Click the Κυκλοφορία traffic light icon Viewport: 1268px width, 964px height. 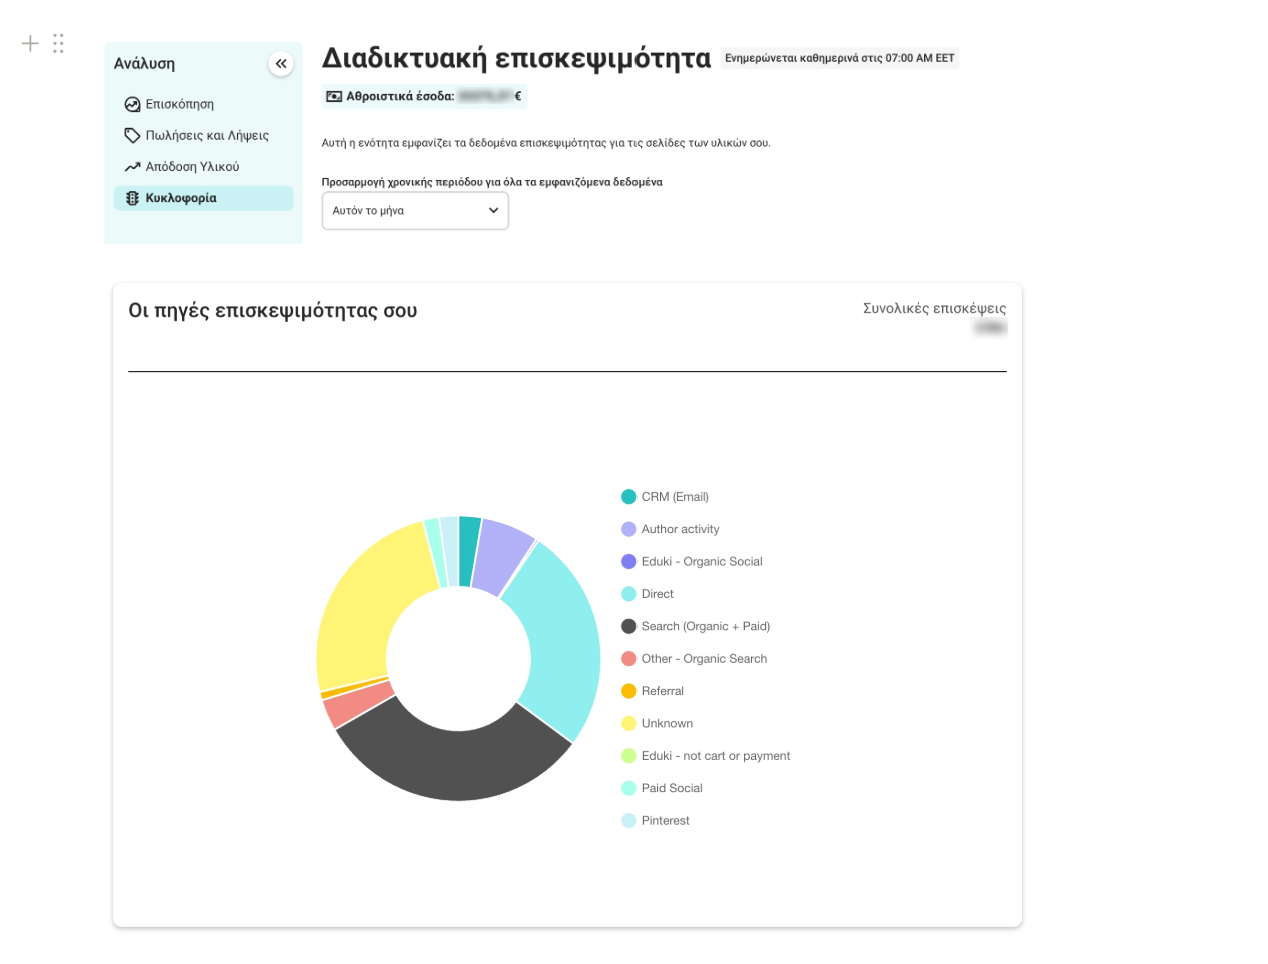click(x=132, y=198)
